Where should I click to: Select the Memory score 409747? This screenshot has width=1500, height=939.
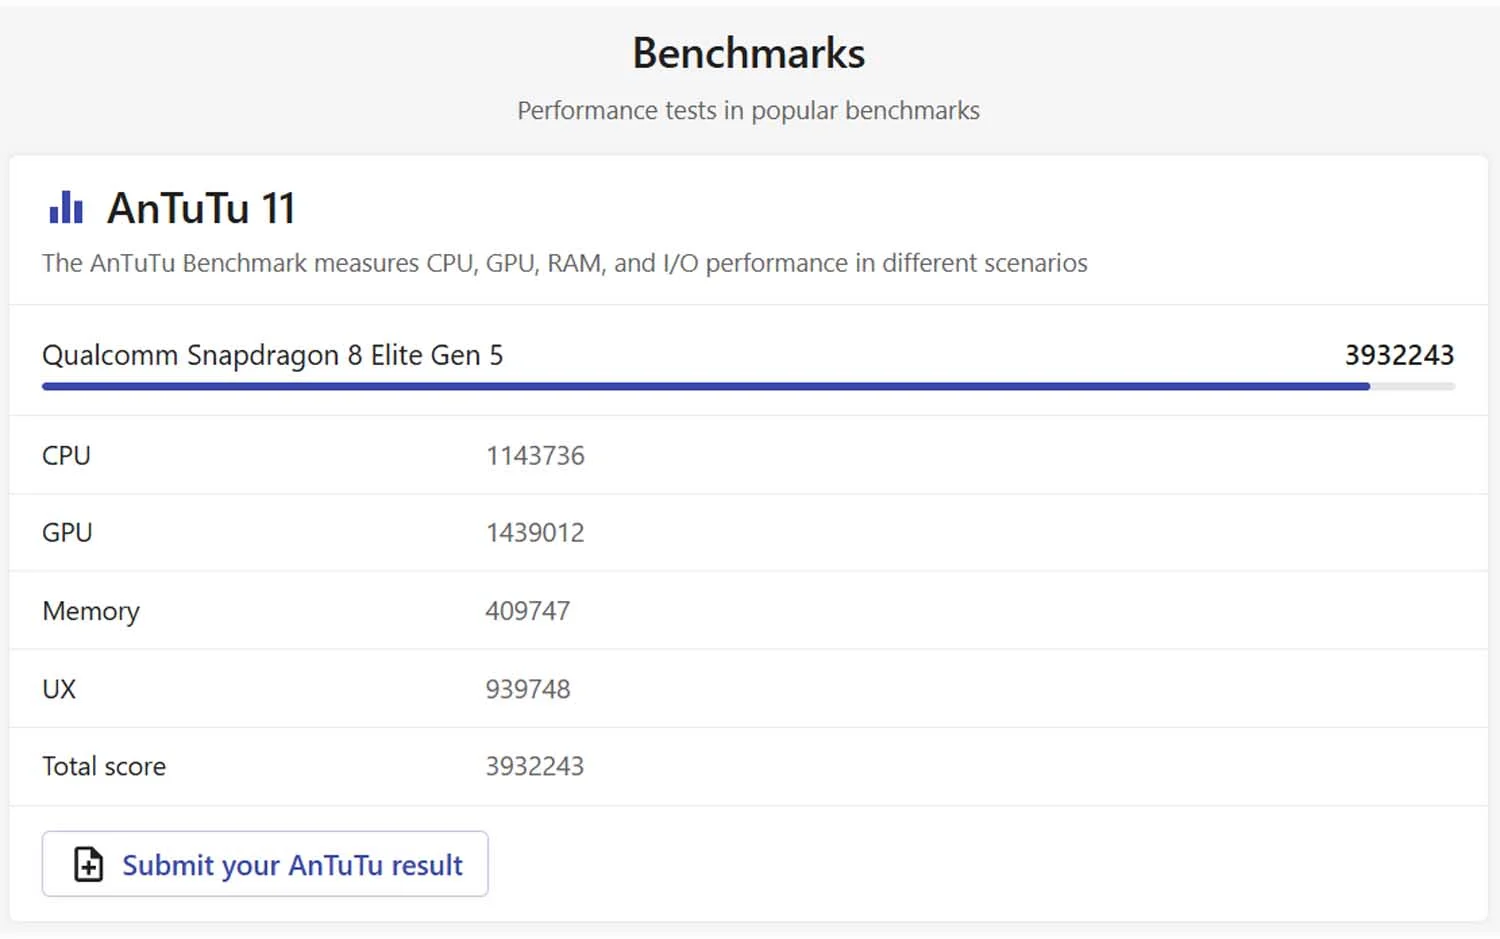[x=528, y=610]
